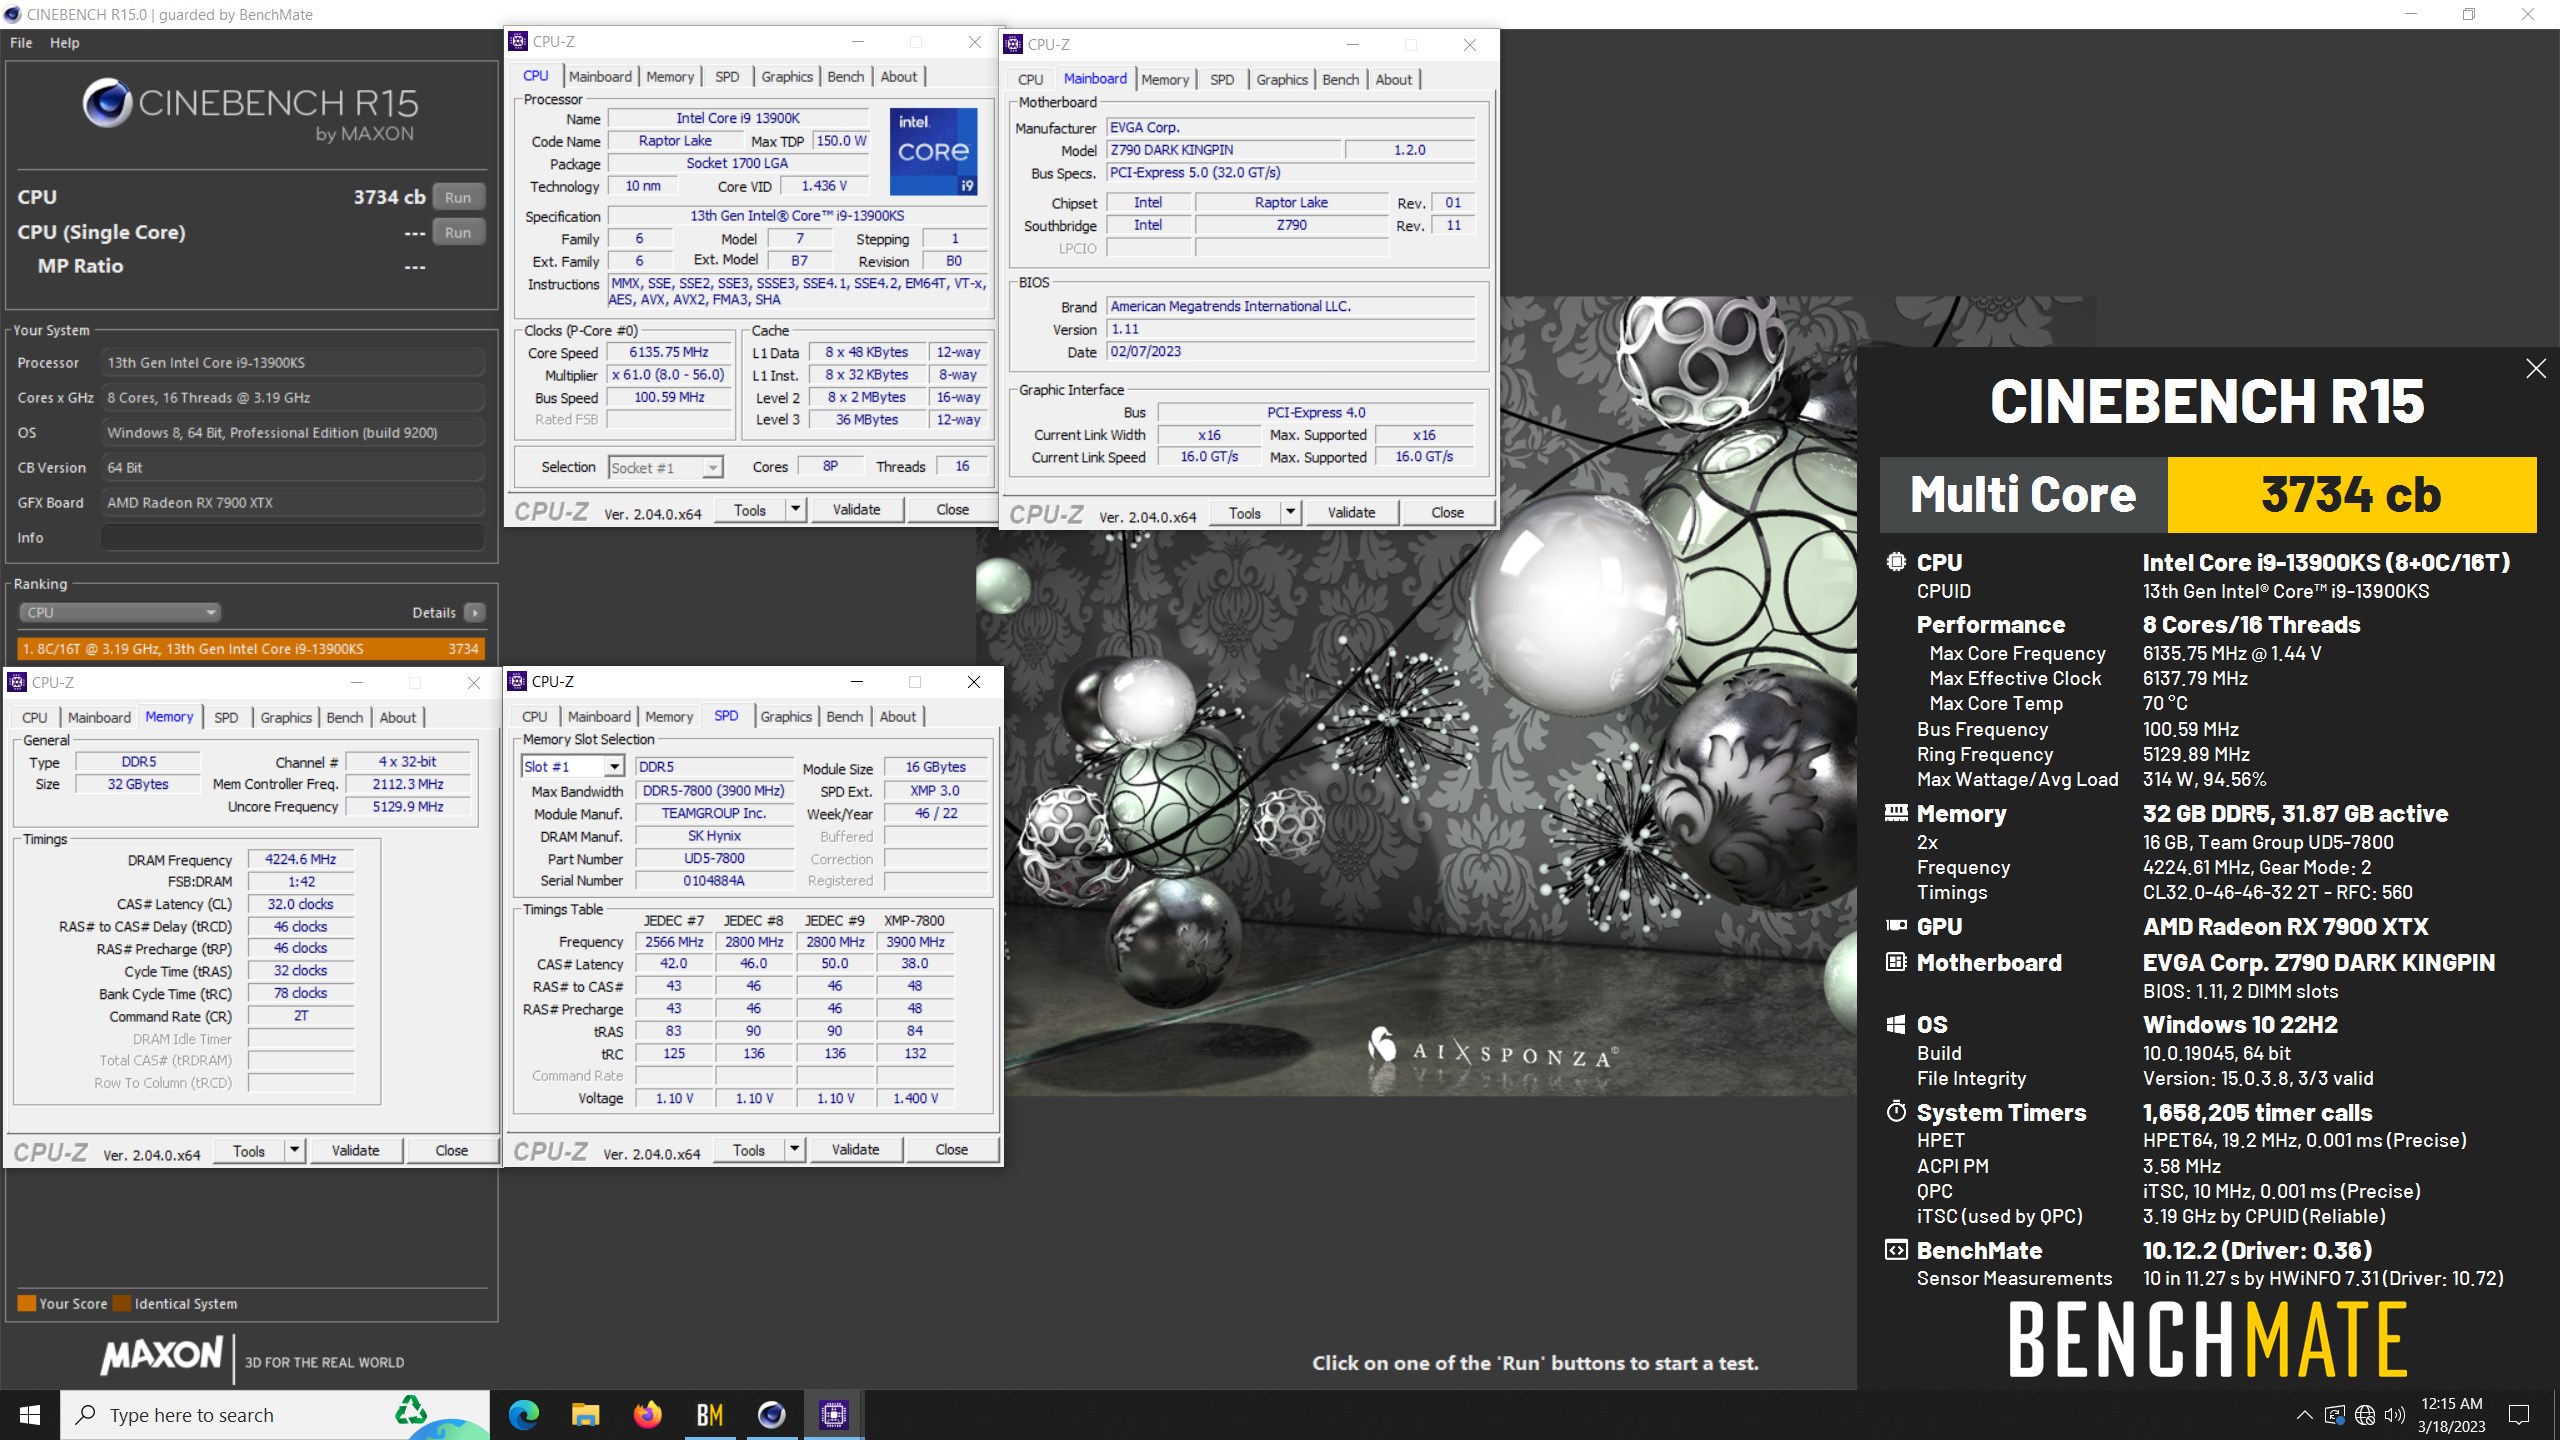Image resolution: width=2560 pixels, height=1440 pixels.
Task: Click the Cinebench R15 logo
Action: (250, 110)
